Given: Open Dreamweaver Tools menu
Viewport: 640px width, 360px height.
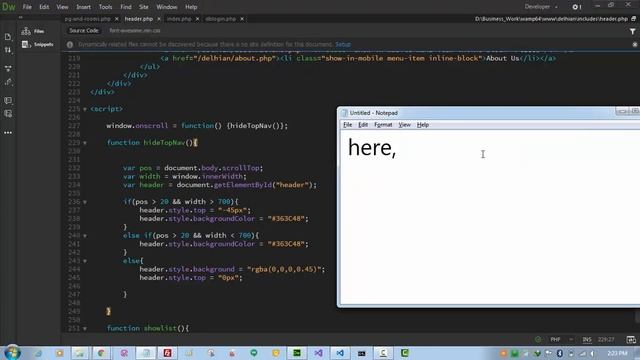Looking at the screenshot, I should click(105, 7).
